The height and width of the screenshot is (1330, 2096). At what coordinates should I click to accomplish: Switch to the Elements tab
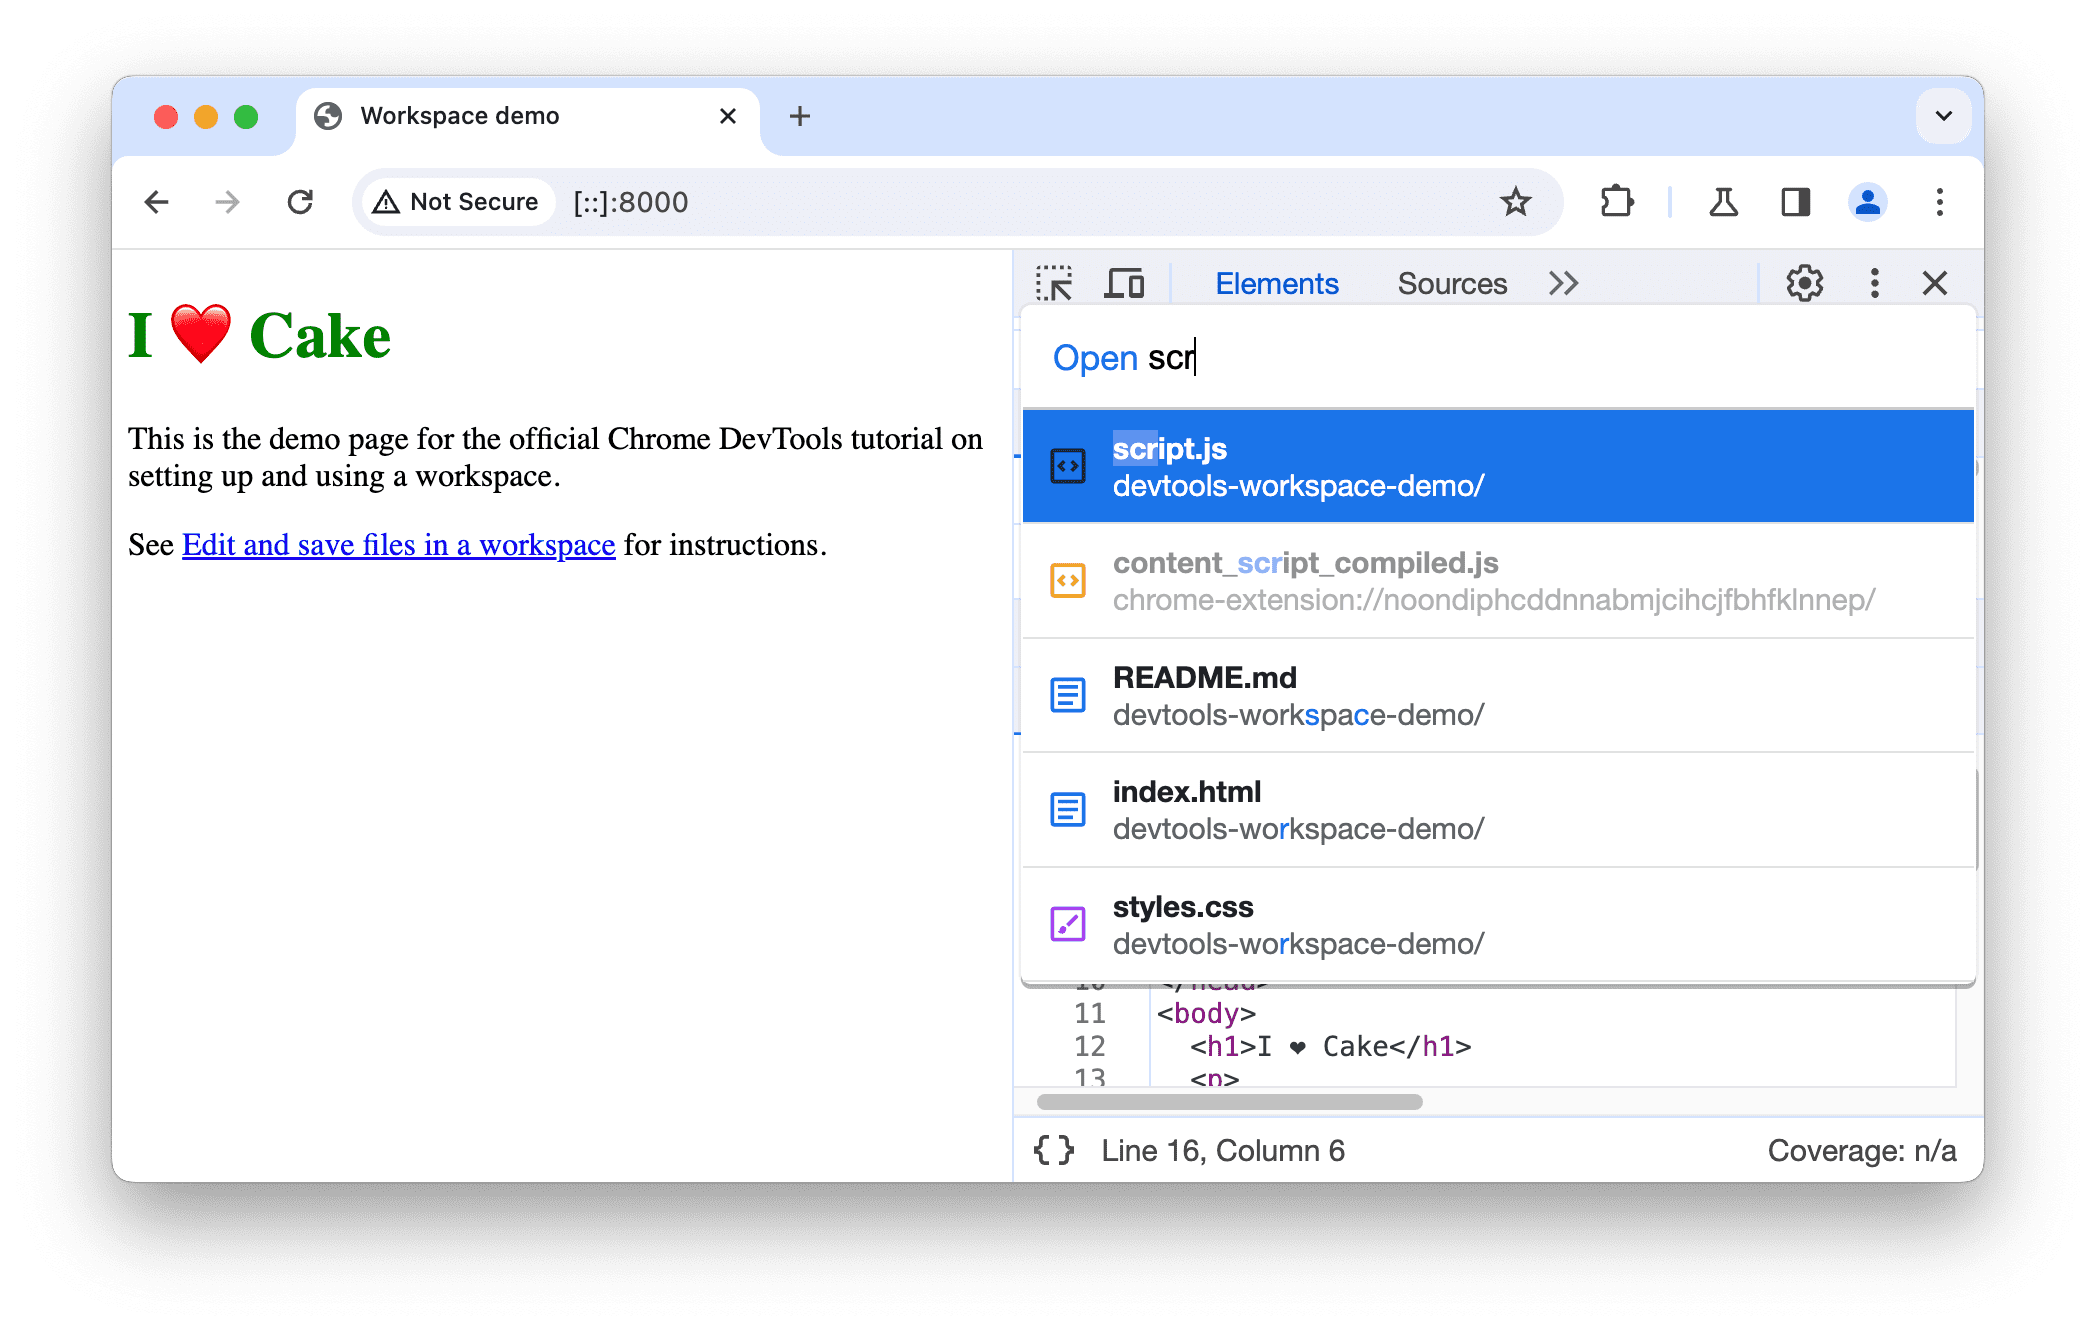tap(1276, 282)
